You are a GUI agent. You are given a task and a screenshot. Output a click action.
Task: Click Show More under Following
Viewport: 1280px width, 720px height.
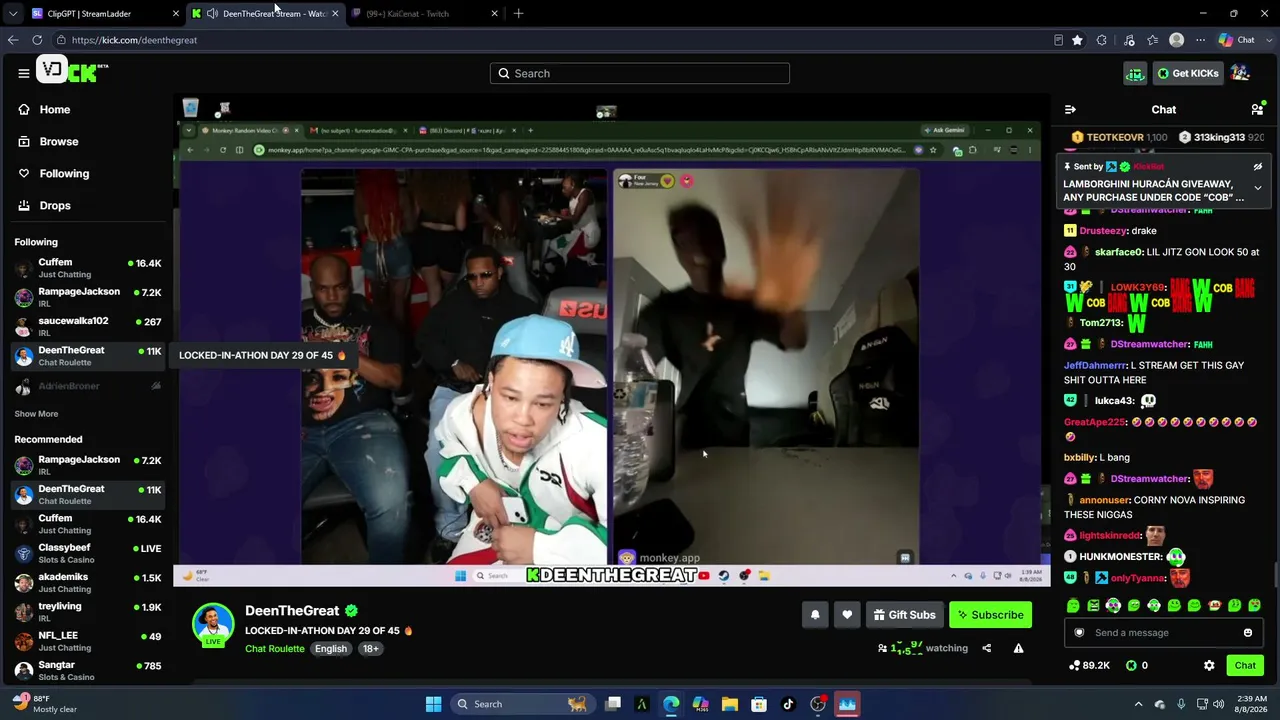tap(36, 414)
